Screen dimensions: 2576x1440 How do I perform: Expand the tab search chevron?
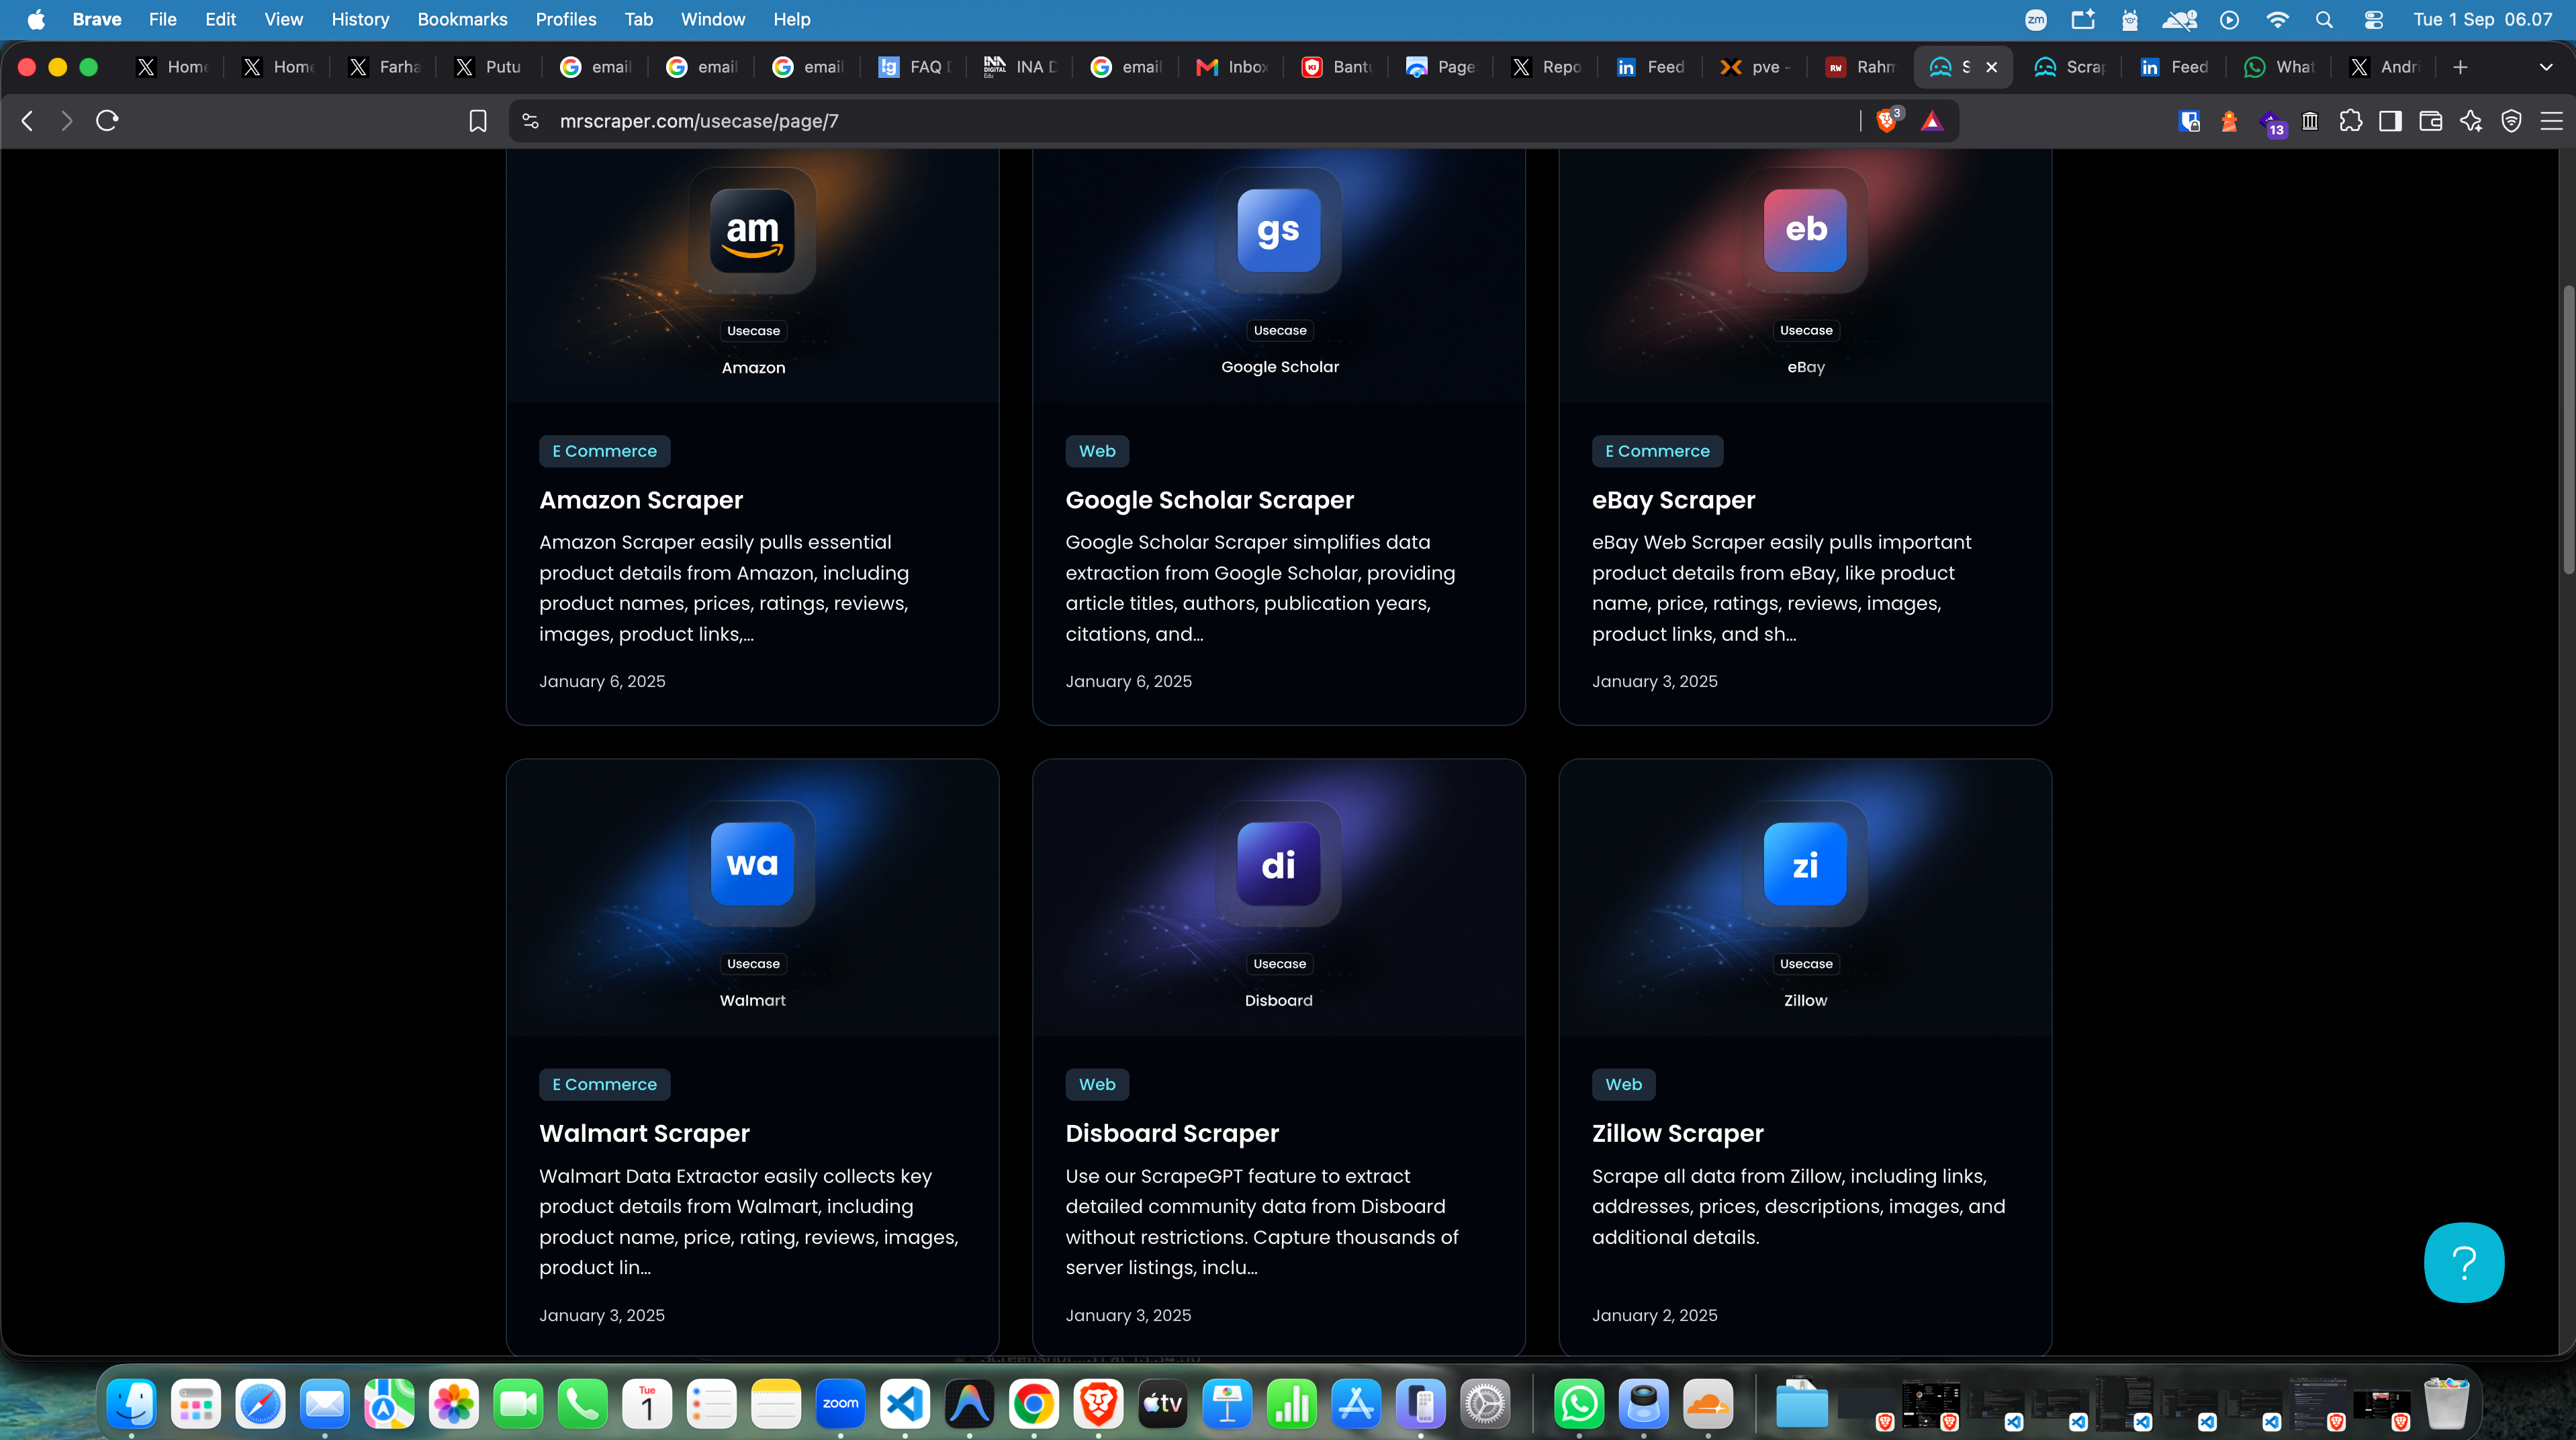[x=2546, y=67]
